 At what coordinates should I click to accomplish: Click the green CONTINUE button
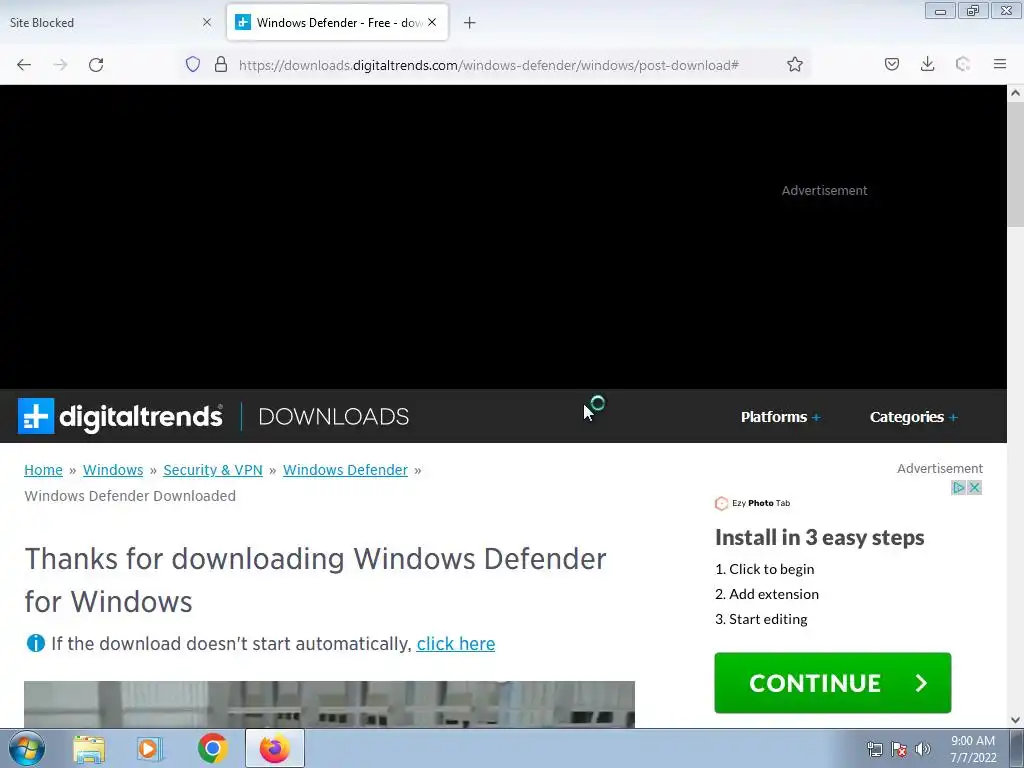pos(833,682)
